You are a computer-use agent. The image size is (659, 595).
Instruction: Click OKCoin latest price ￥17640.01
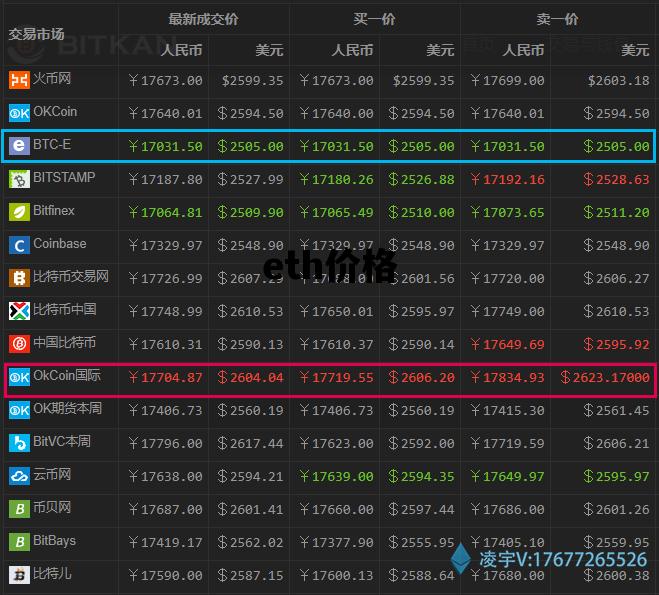[x=166, y=113]
